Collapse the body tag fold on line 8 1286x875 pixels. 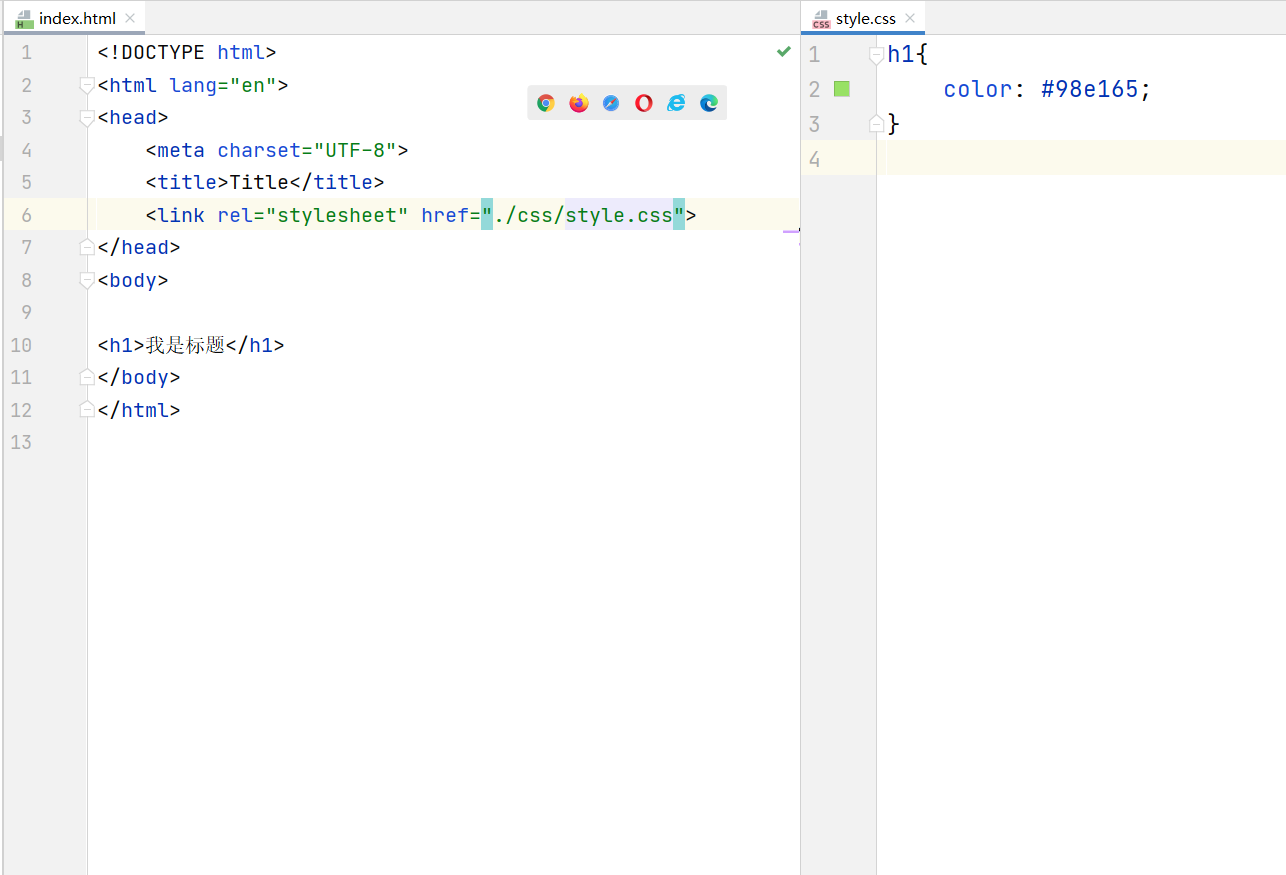coord(87,281)
